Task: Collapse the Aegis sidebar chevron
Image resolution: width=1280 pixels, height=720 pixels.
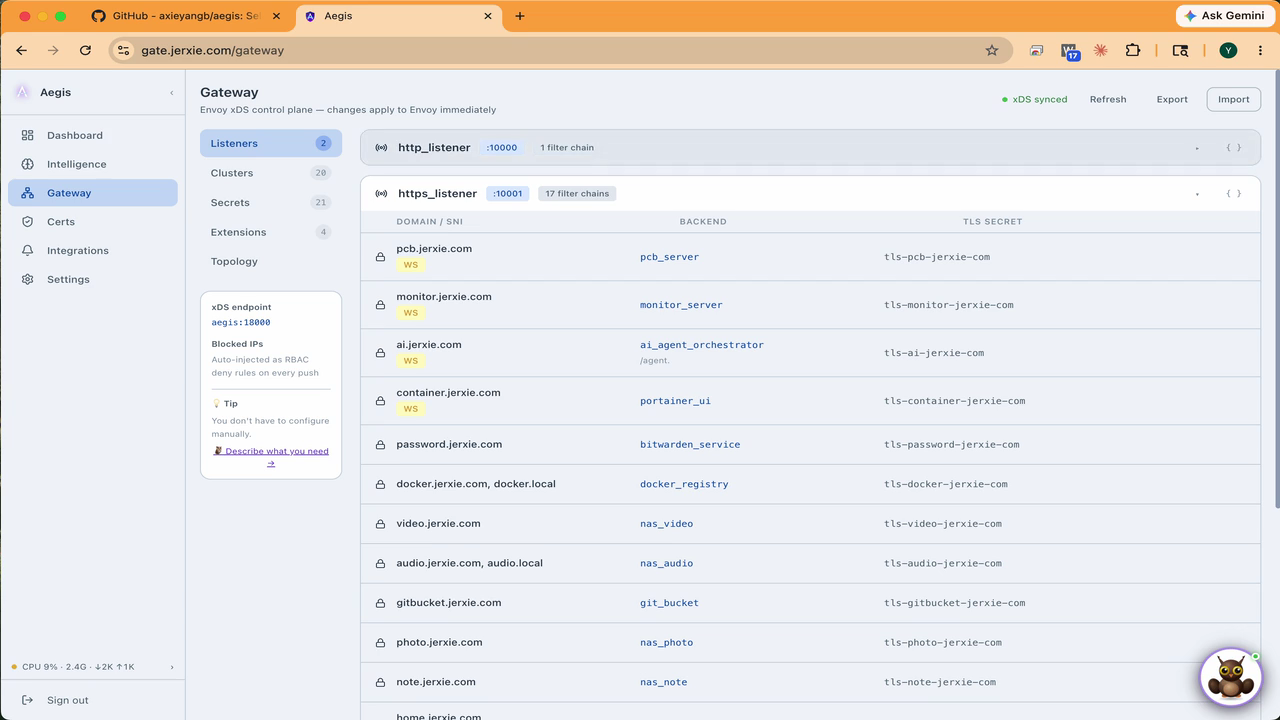Action: [x=171, y=93]
